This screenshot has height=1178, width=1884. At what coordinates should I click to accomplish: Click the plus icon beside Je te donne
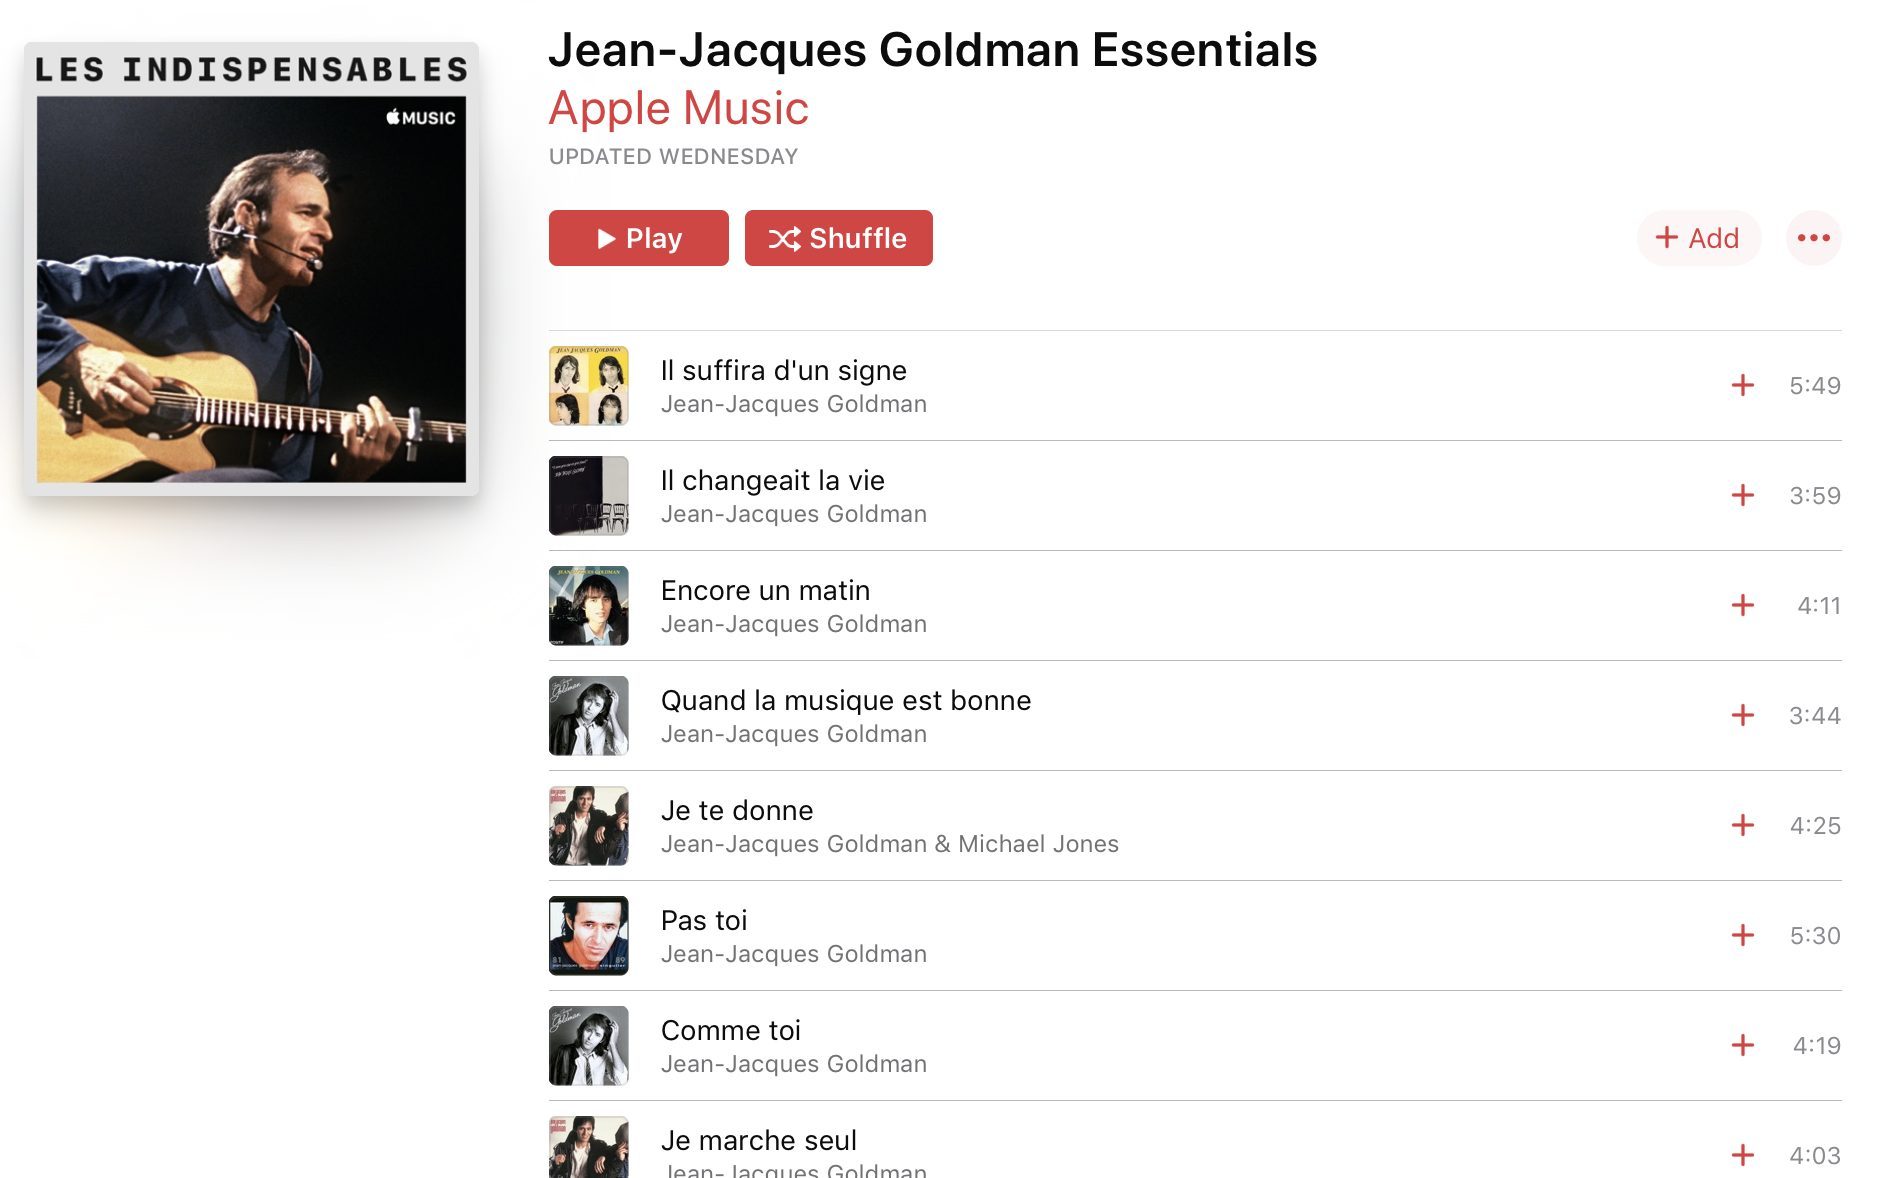click(1742, 825)
